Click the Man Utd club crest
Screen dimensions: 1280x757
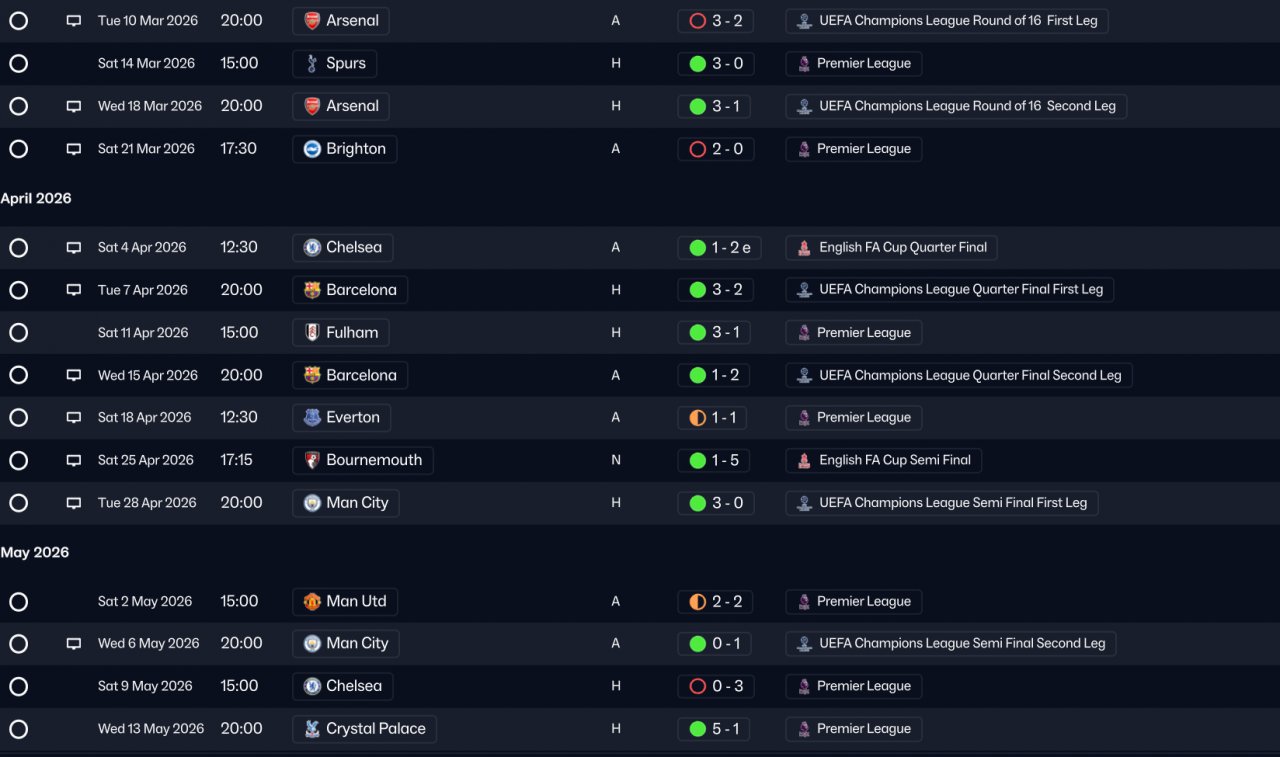click(312, 601)
